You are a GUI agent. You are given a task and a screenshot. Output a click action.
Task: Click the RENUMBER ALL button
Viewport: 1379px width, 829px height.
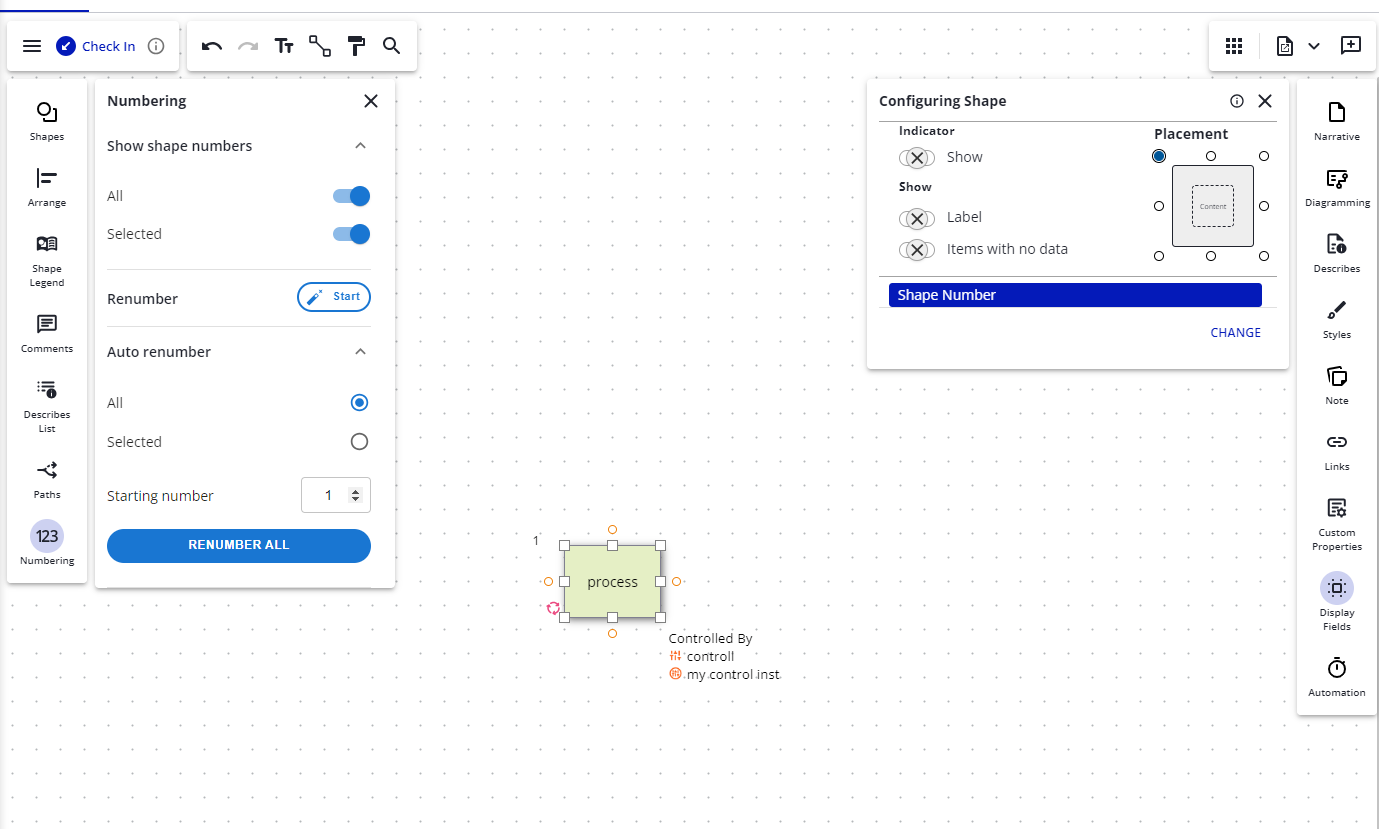pos(238,545)
